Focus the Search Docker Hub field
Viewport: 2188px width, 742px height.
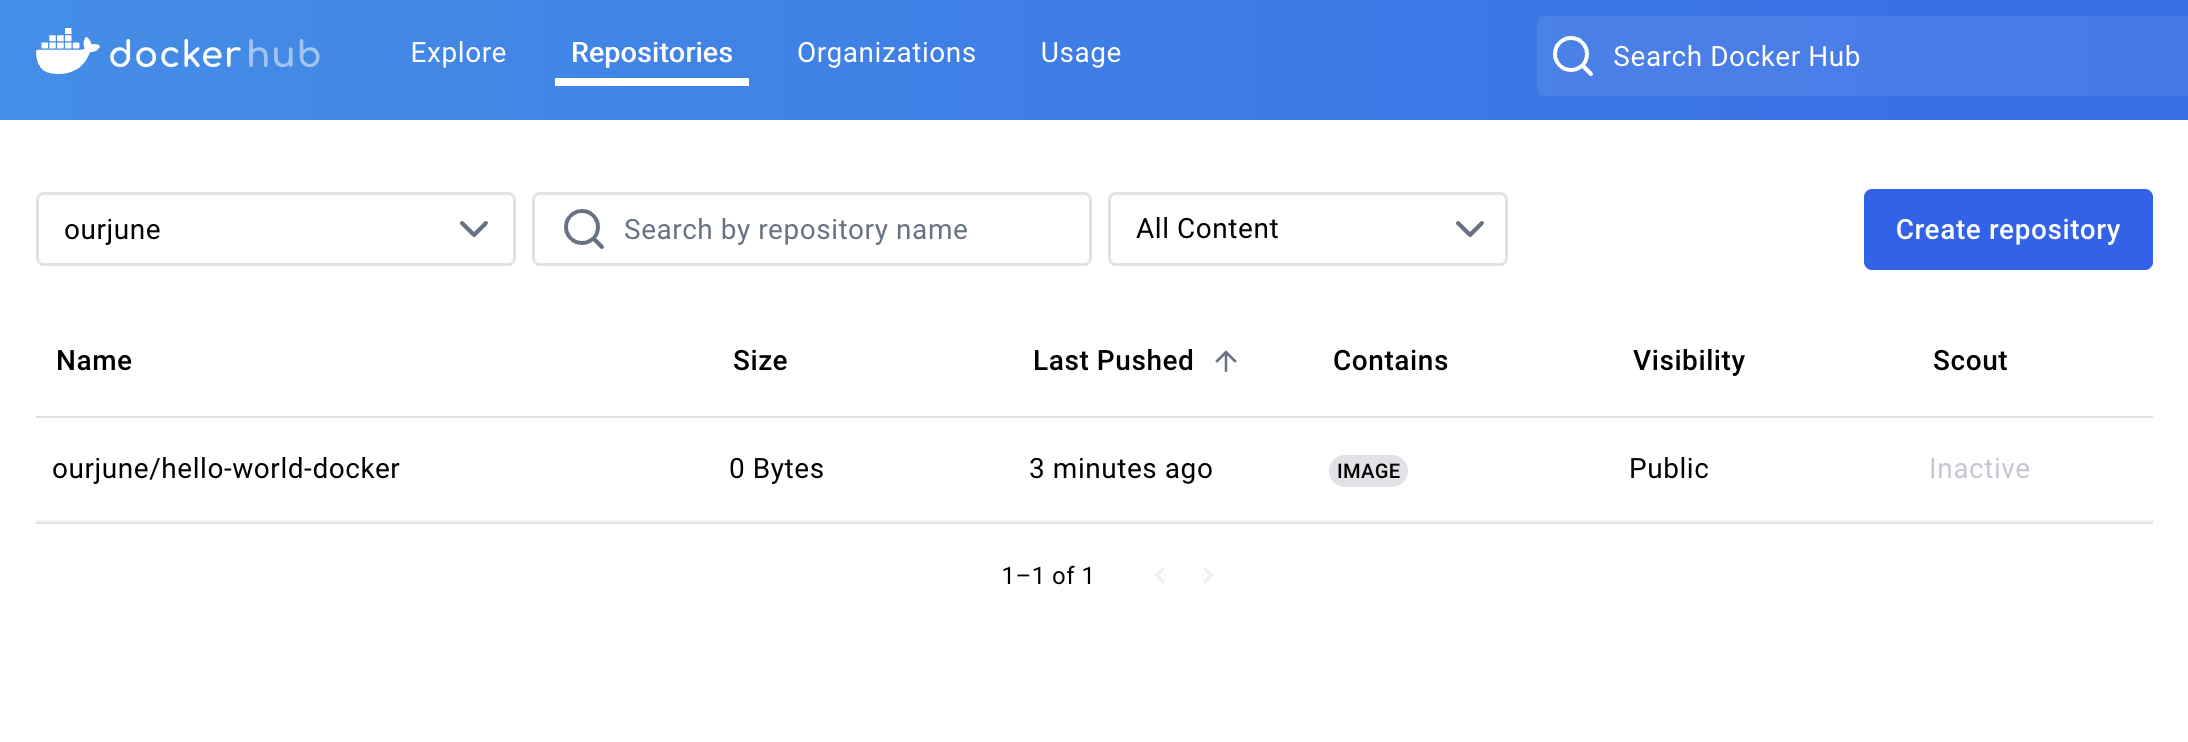tap(1862, 56)
